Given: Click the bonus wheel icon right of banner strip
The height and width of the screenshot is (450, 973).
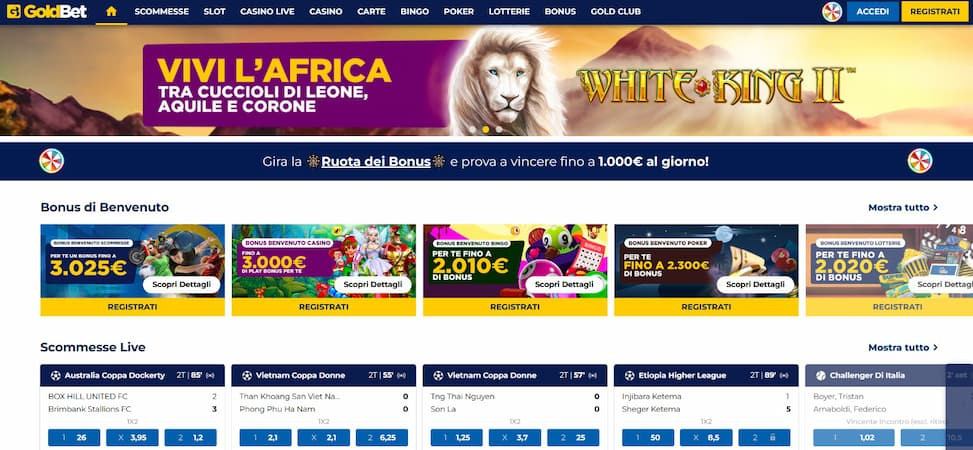Looking at the screenshot, I should 920,161.
